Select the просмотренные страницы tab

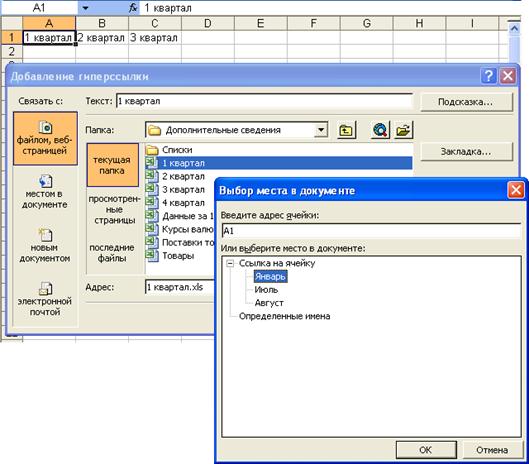tap(114, 210)
